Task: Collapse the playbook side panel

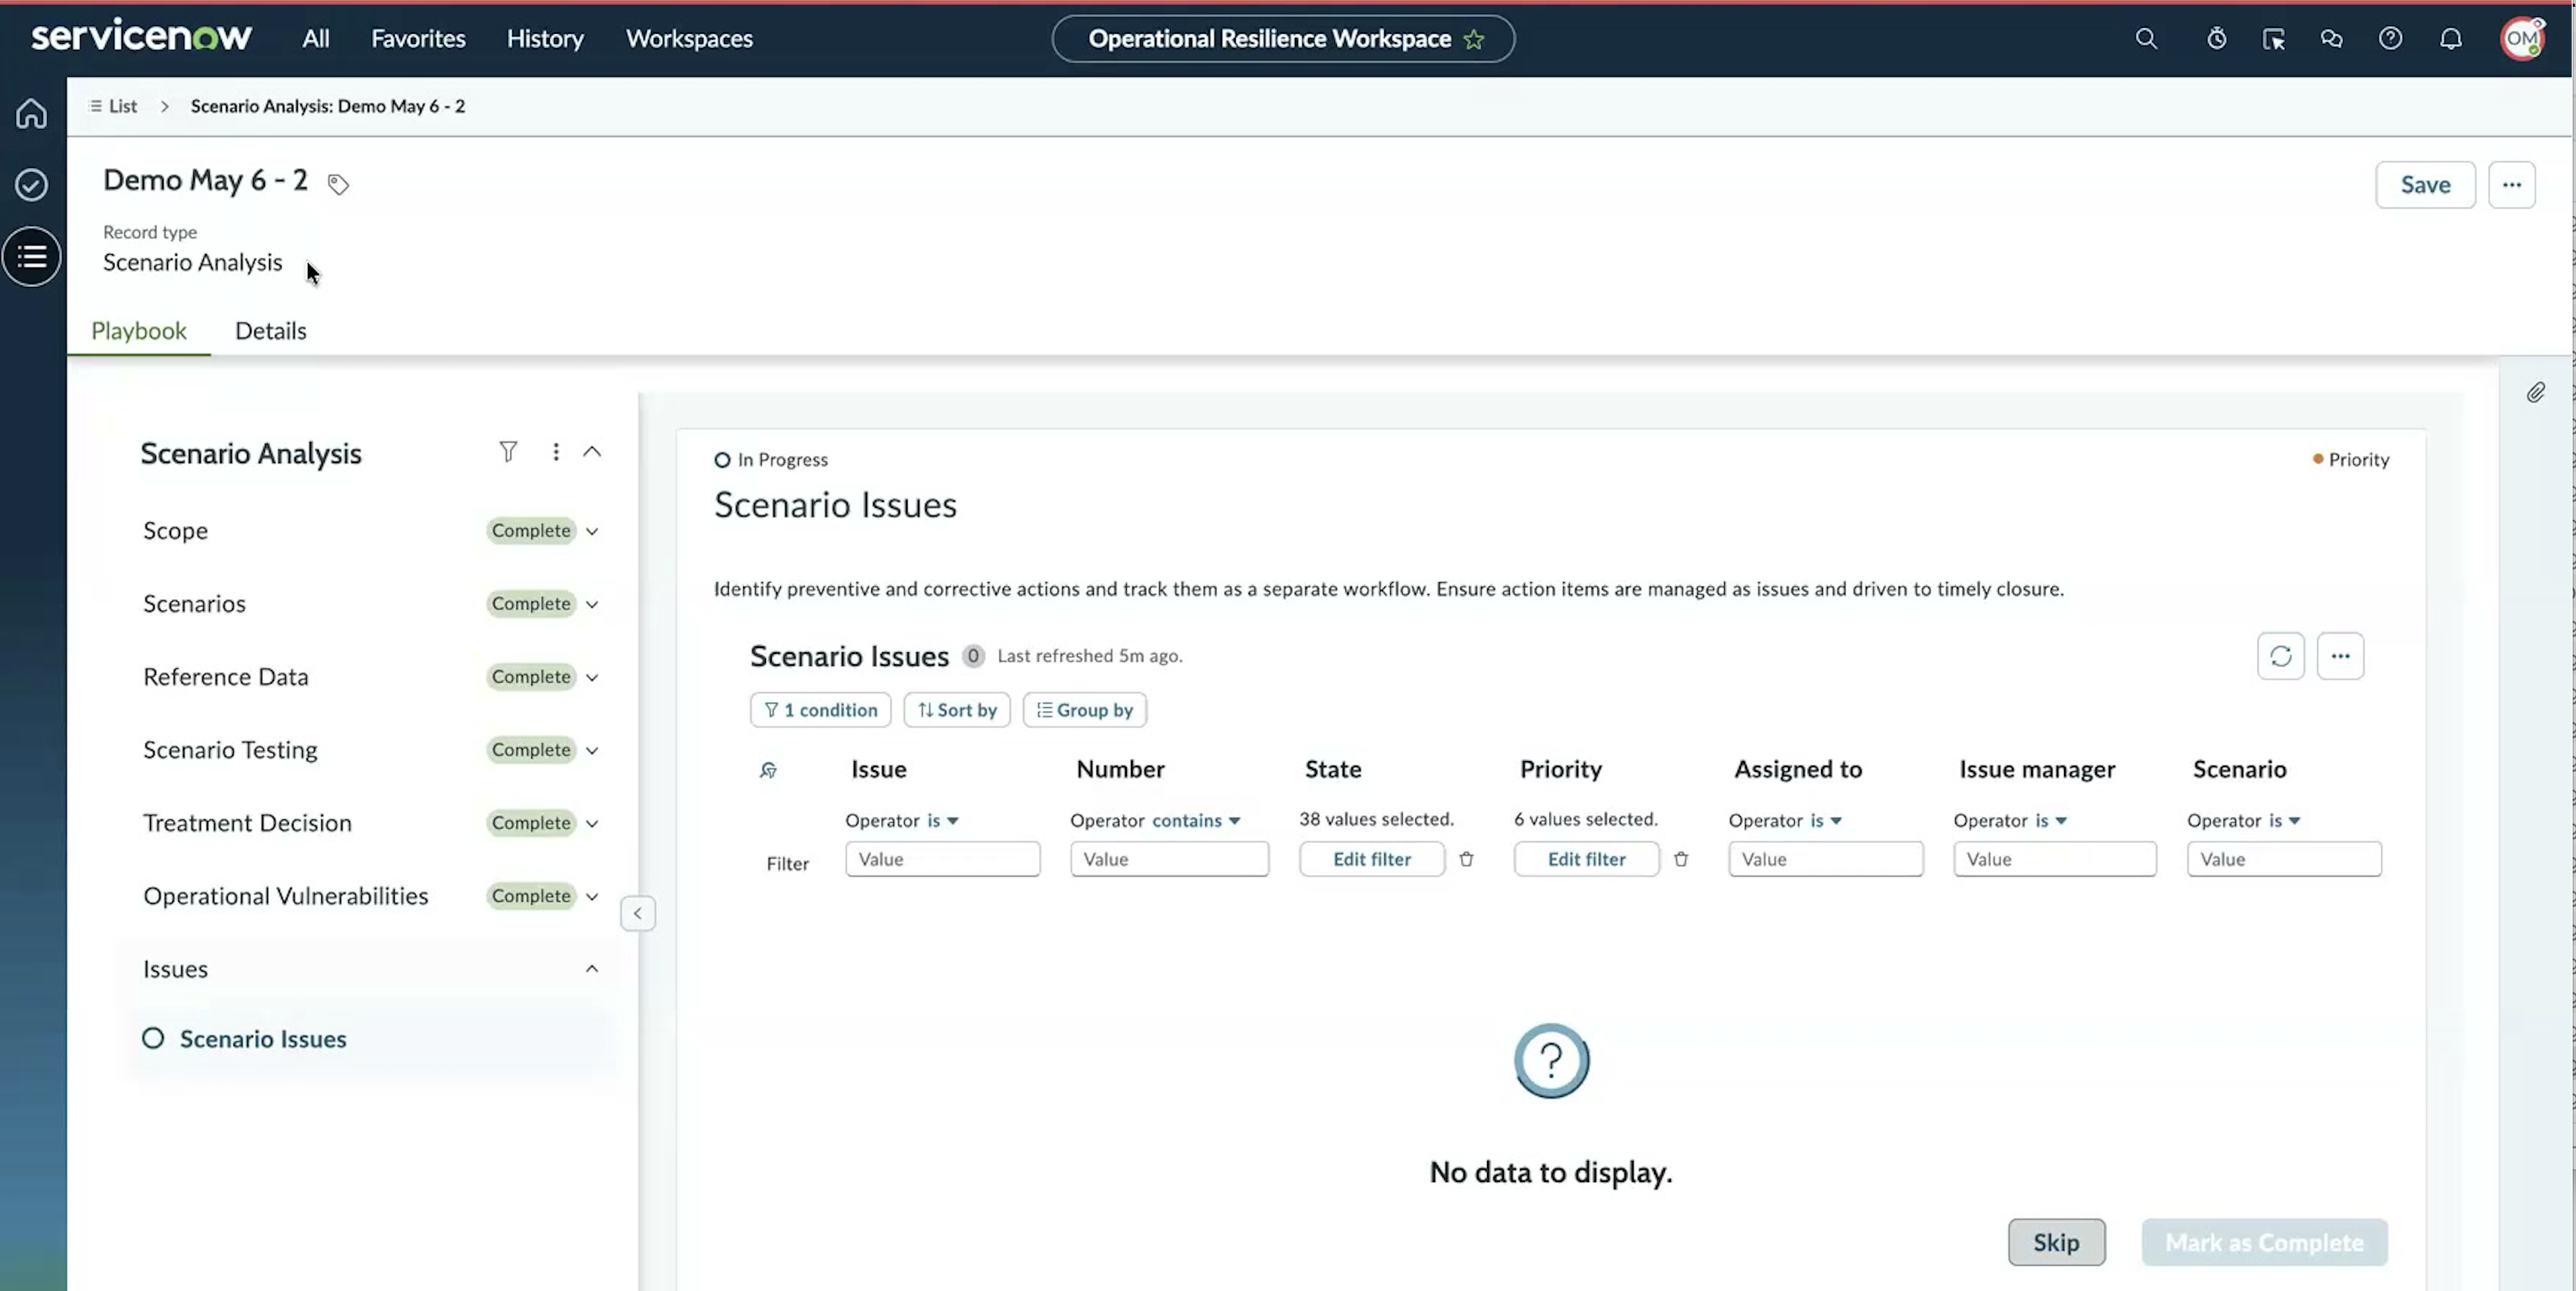Action: (x=637, y=913)
